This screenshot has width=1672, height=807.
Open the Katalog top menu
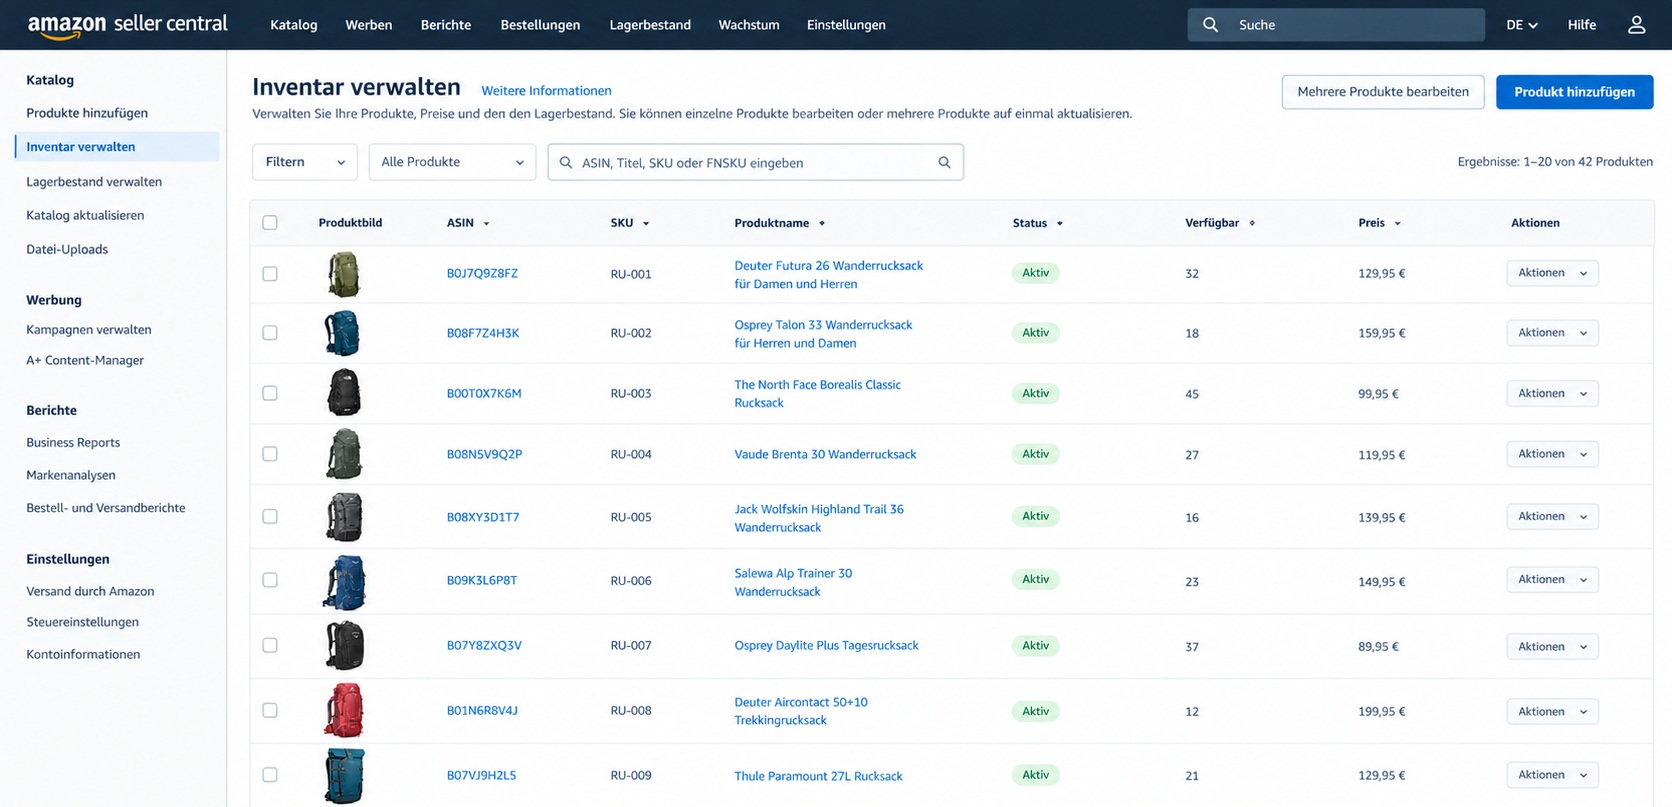(294, 25)
